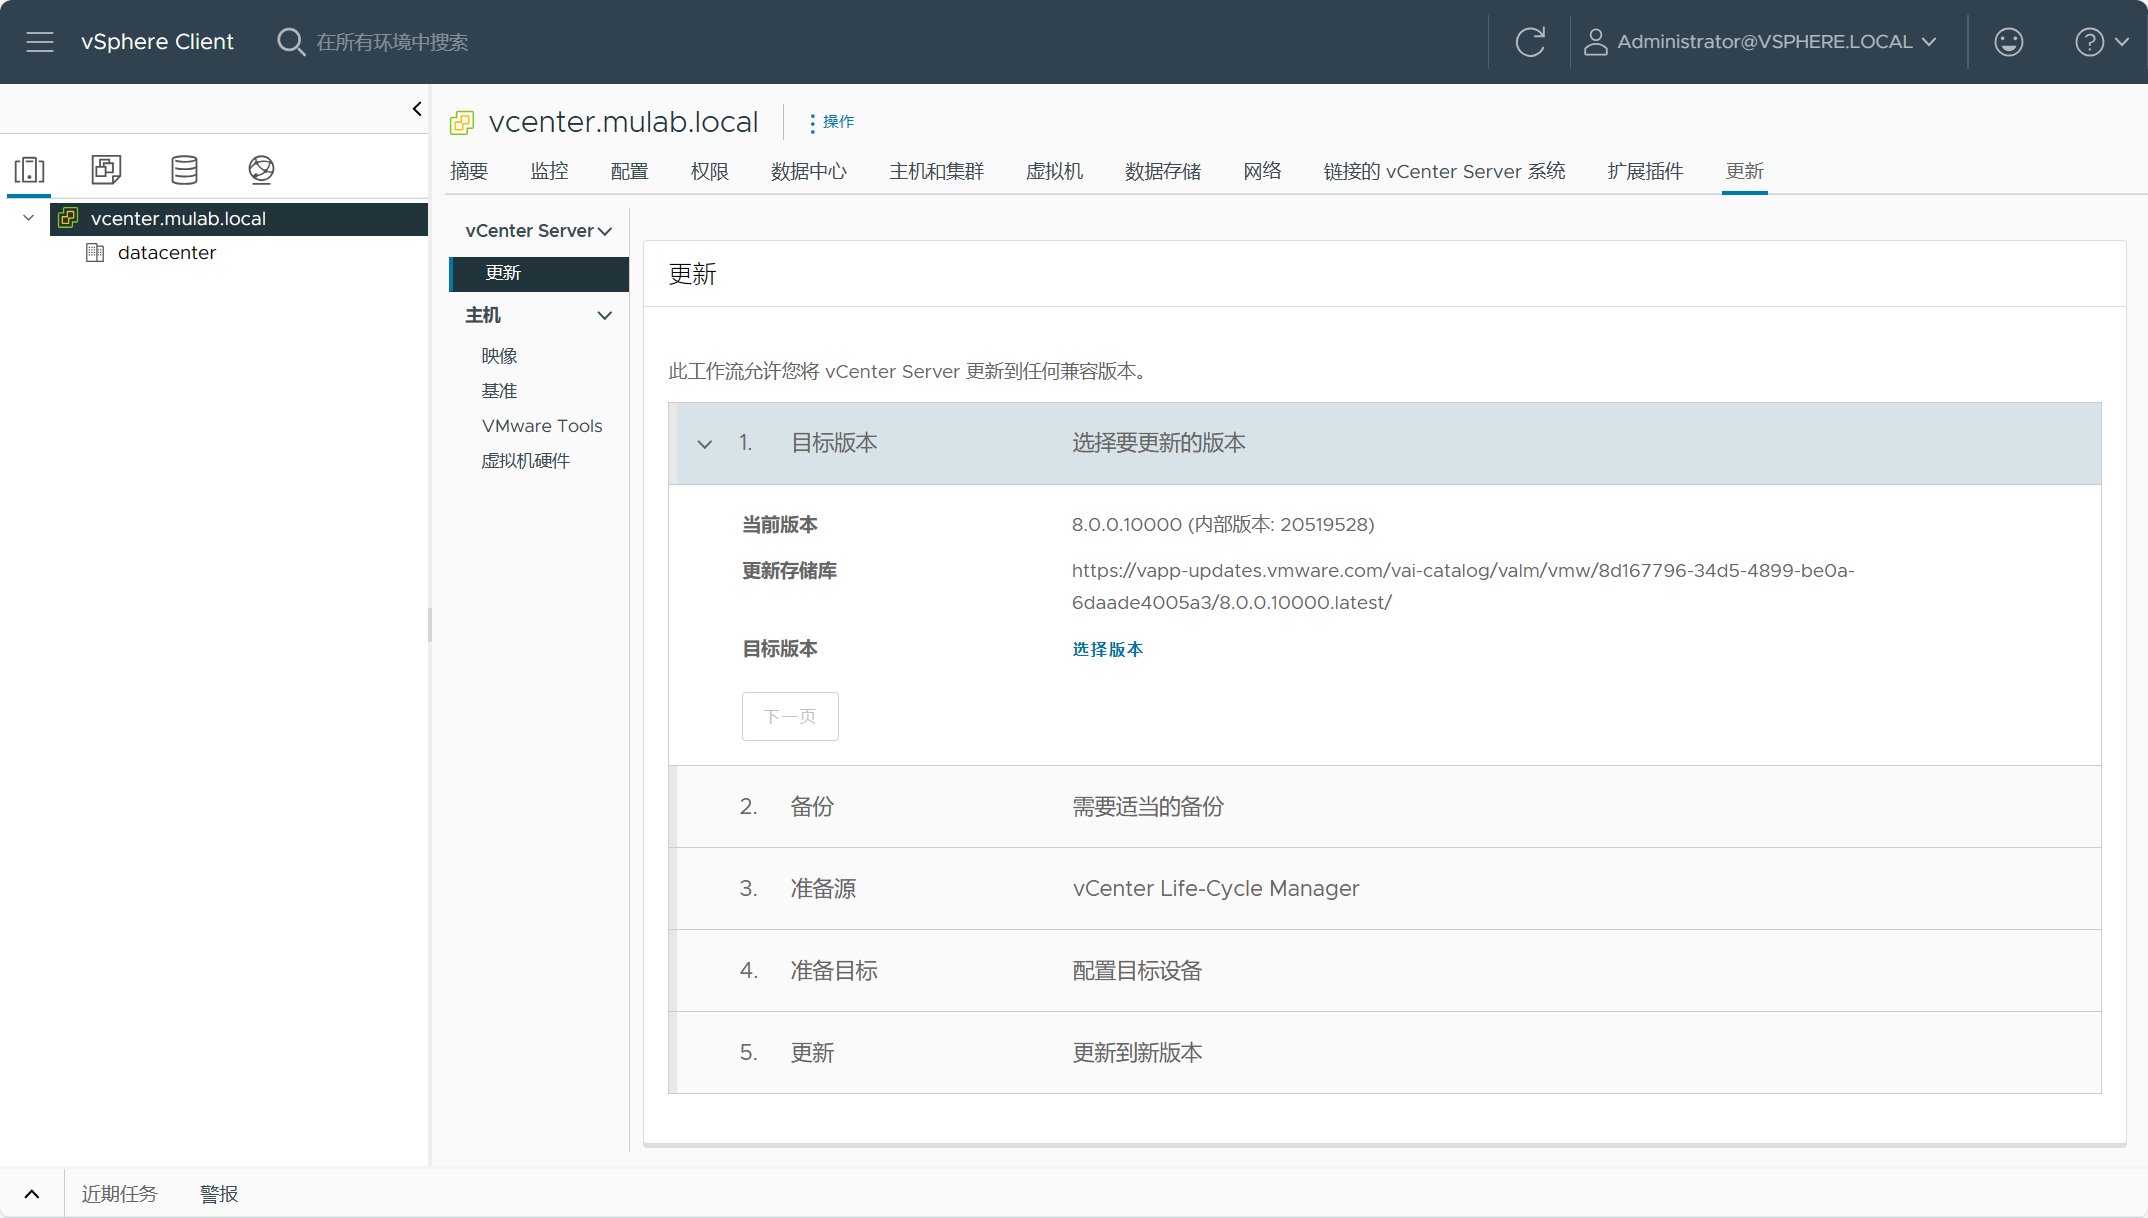This screenshot has width=2148, height=1218.
Task: Open the 网络 tab
Action: click(1262, 171)
